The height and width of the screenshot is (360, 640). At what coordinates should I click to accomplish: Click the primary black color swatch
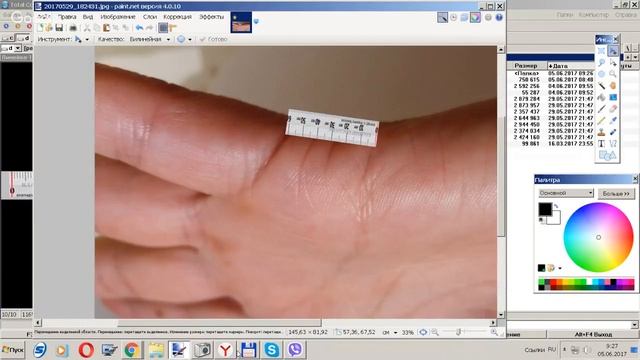click(x=545, y=209)
